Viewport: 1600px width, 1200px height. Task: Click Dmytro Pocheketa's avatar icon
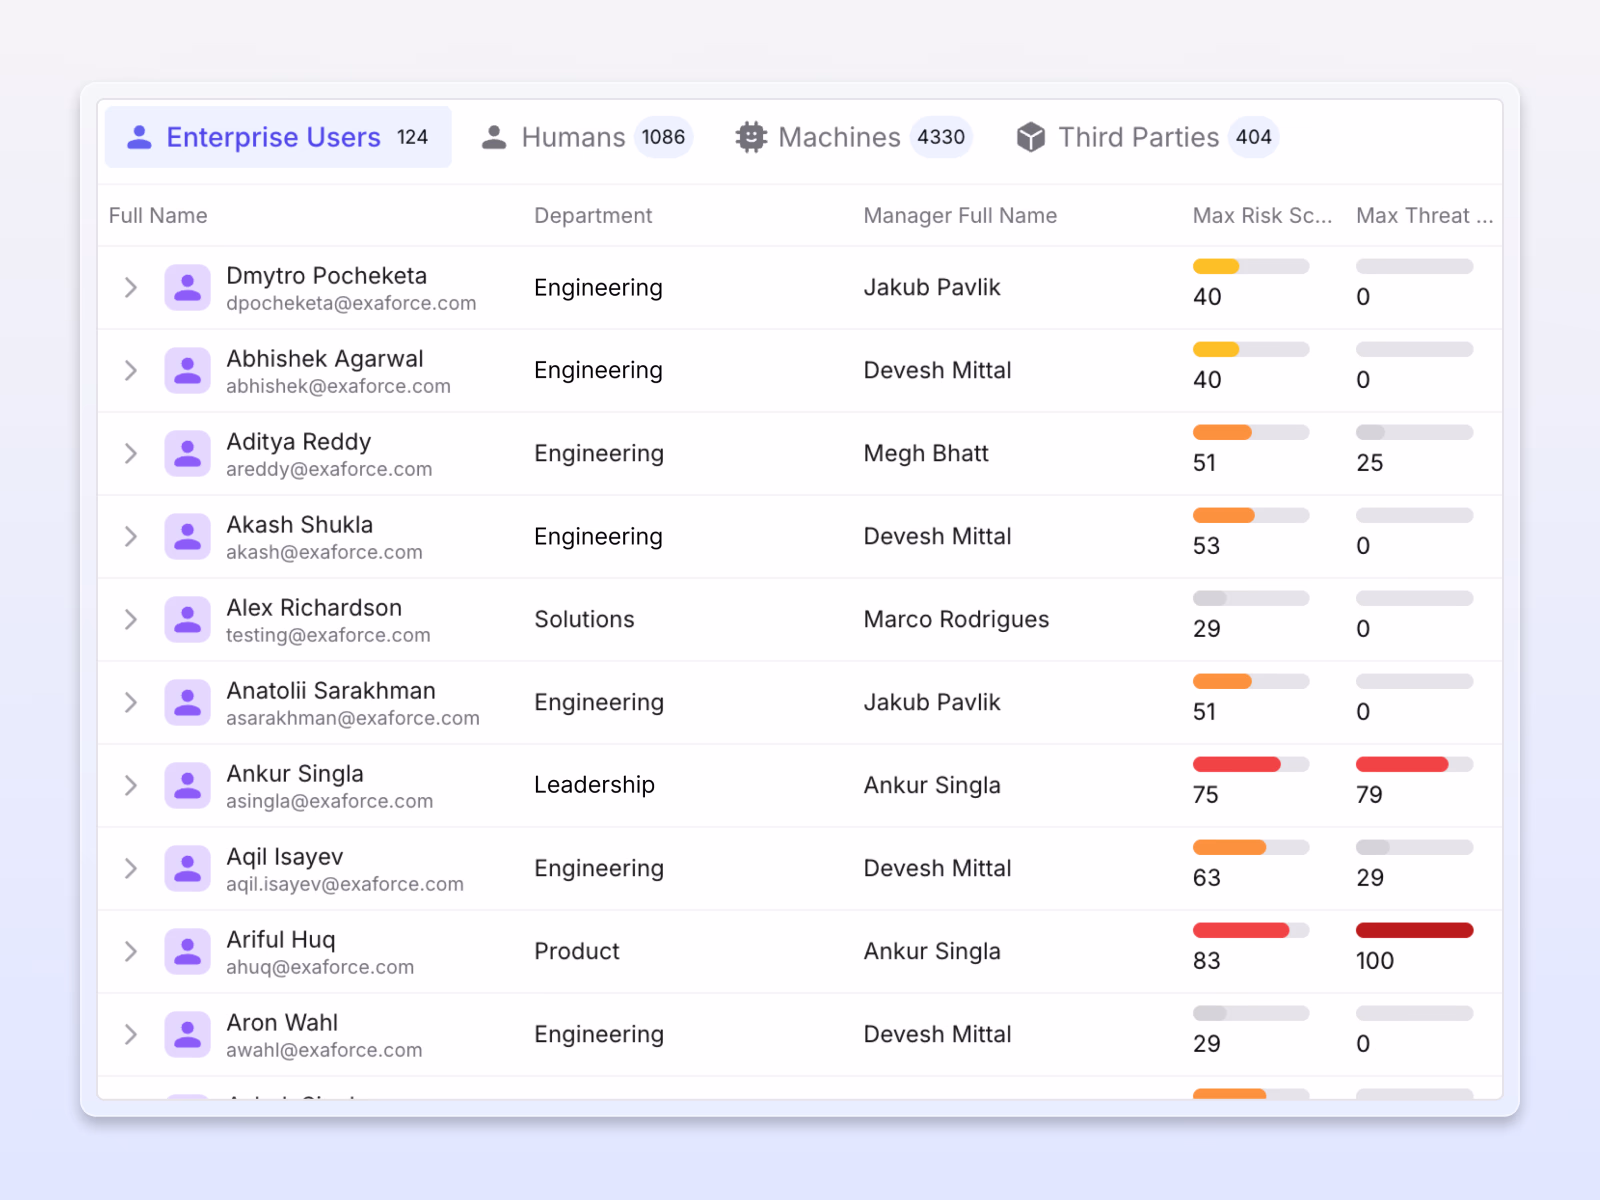tap(187, 287)
